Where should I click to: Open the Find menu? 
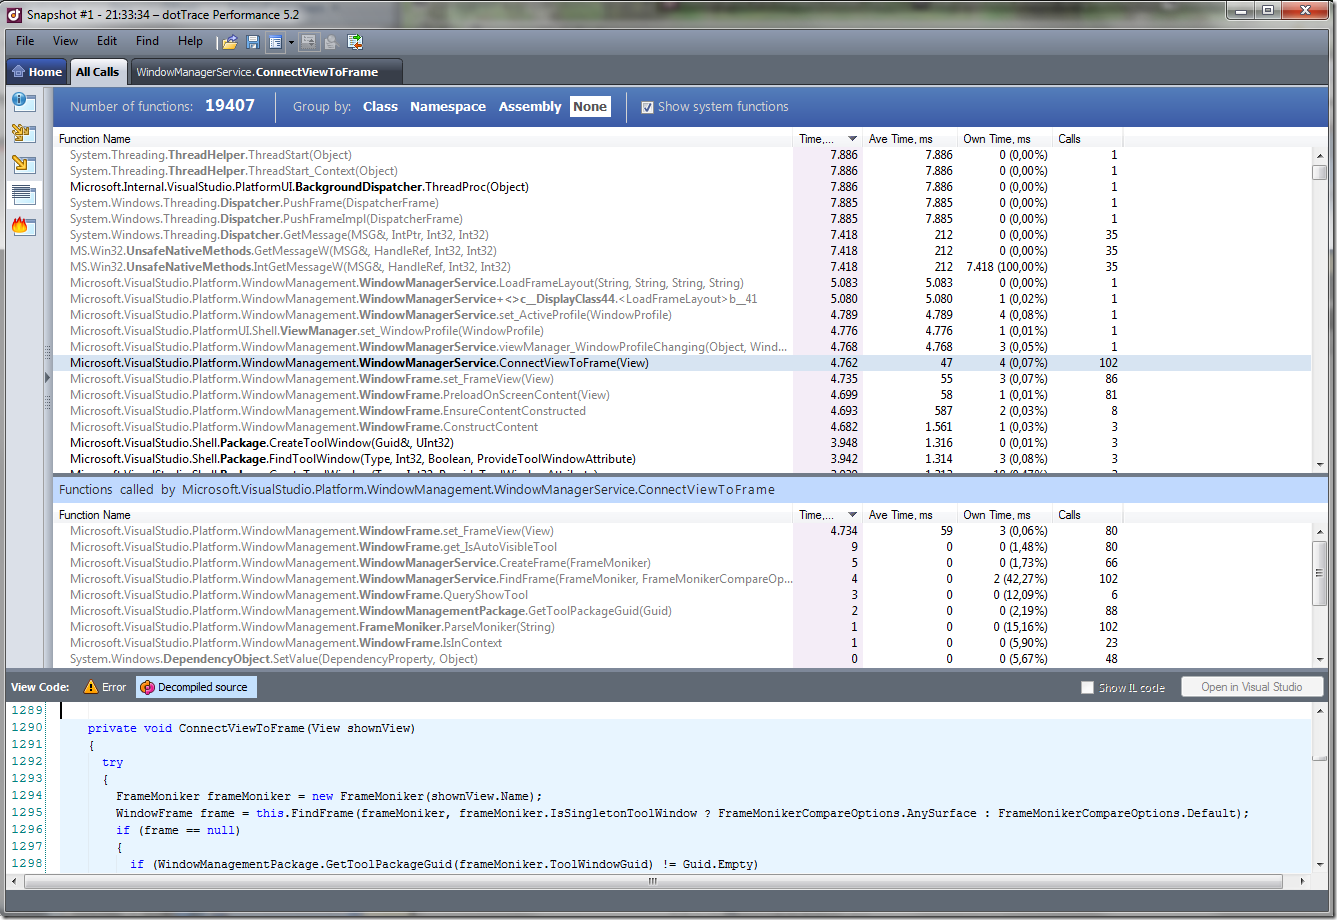point(147,41)
